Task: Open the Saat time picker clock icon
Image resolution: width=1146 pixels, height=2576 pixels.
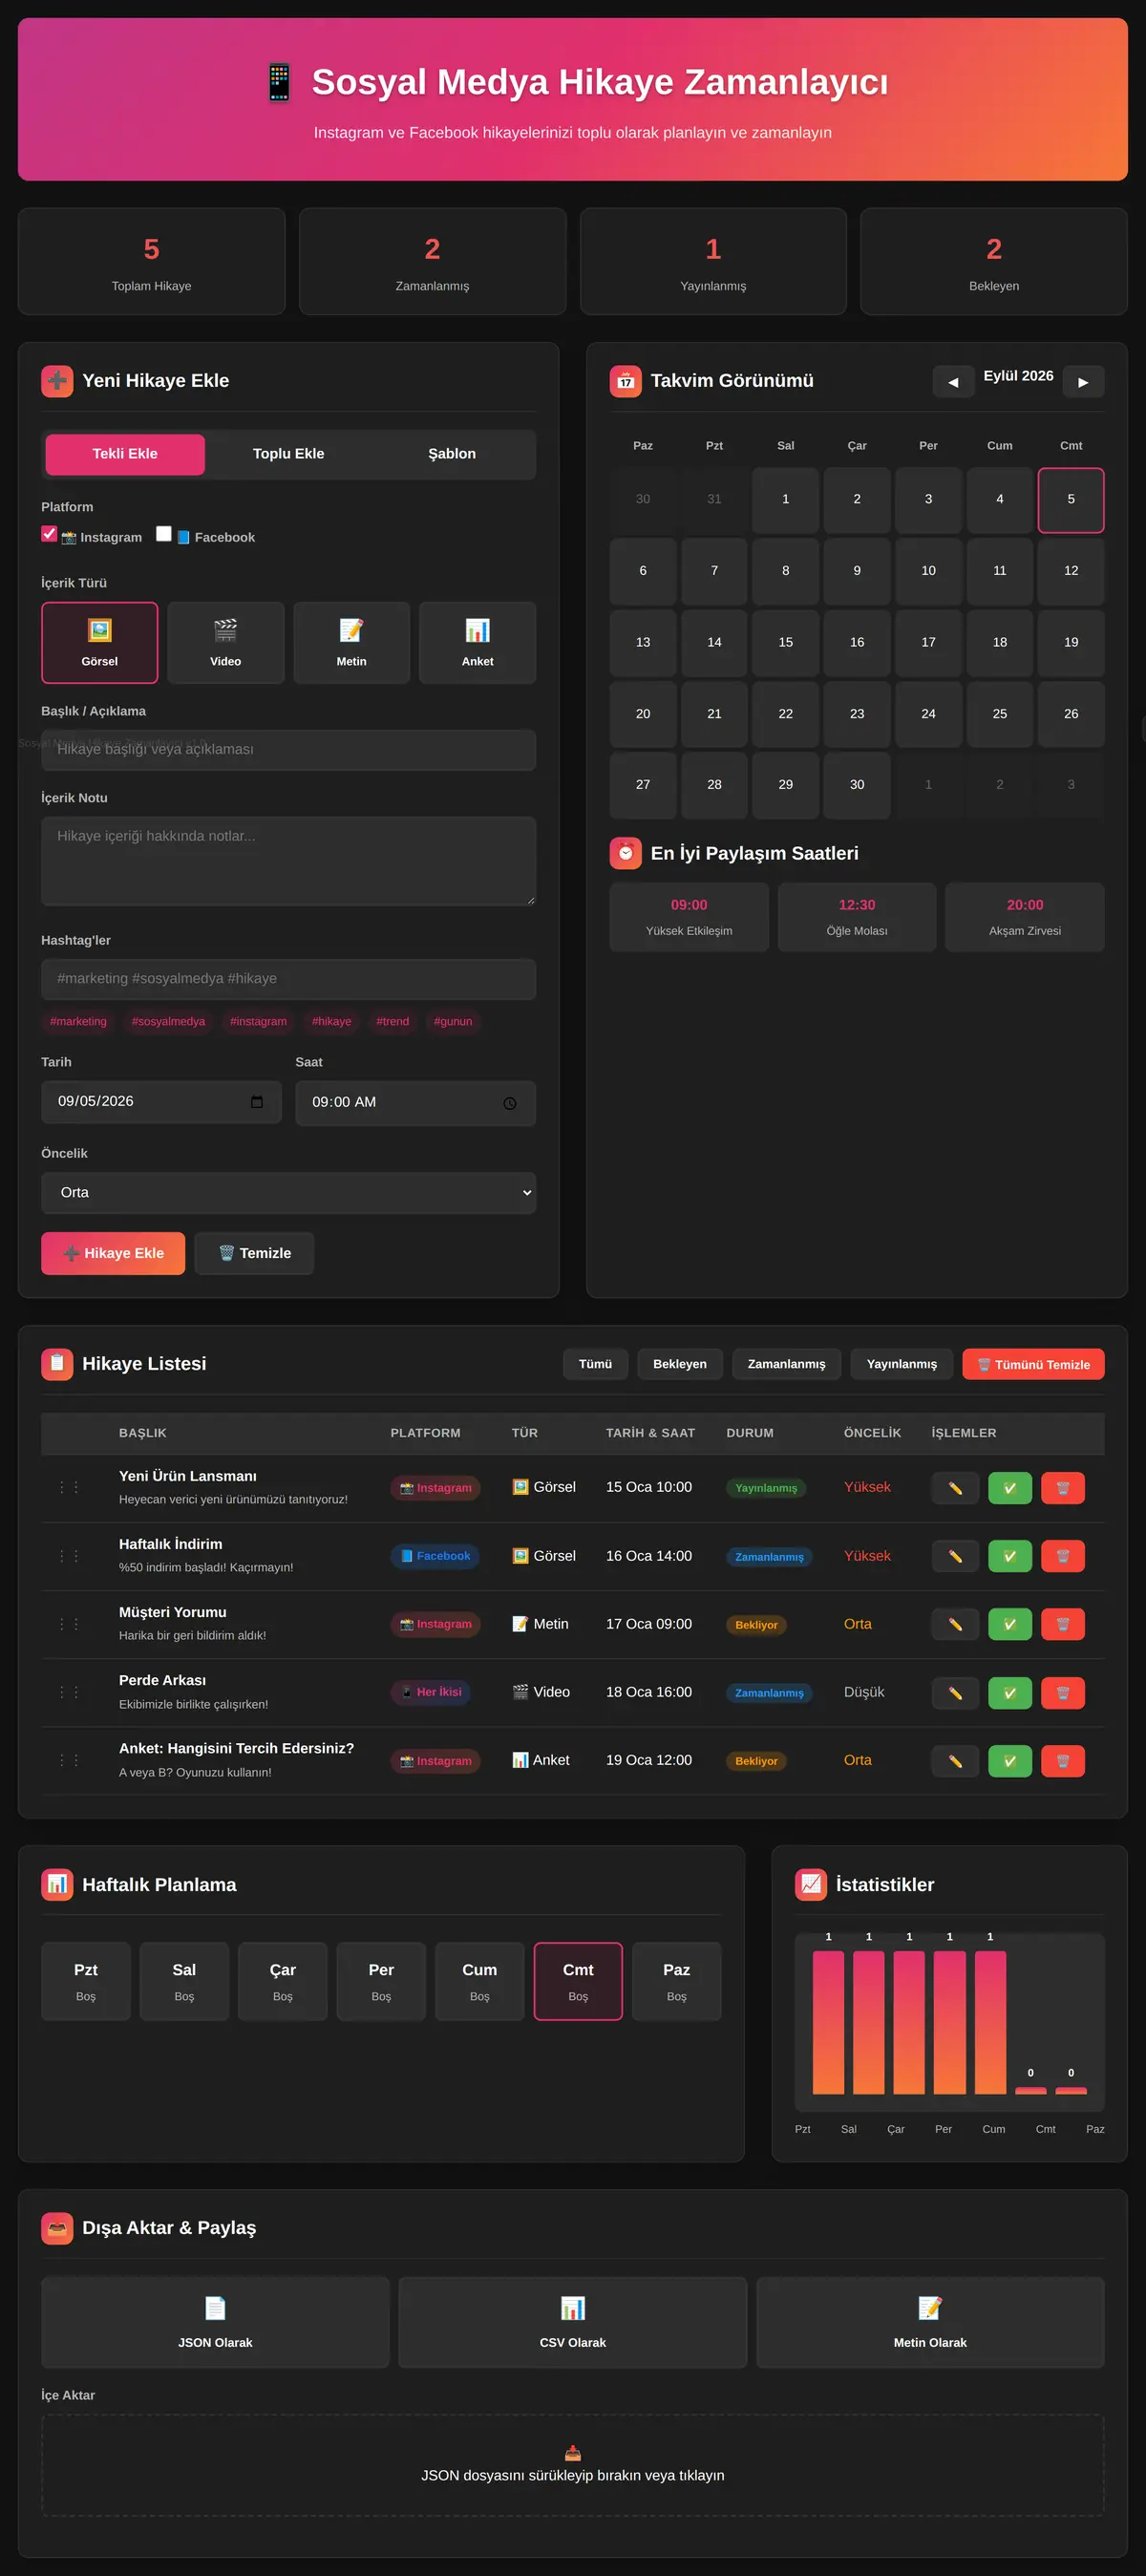Action: coord(510,1103)
